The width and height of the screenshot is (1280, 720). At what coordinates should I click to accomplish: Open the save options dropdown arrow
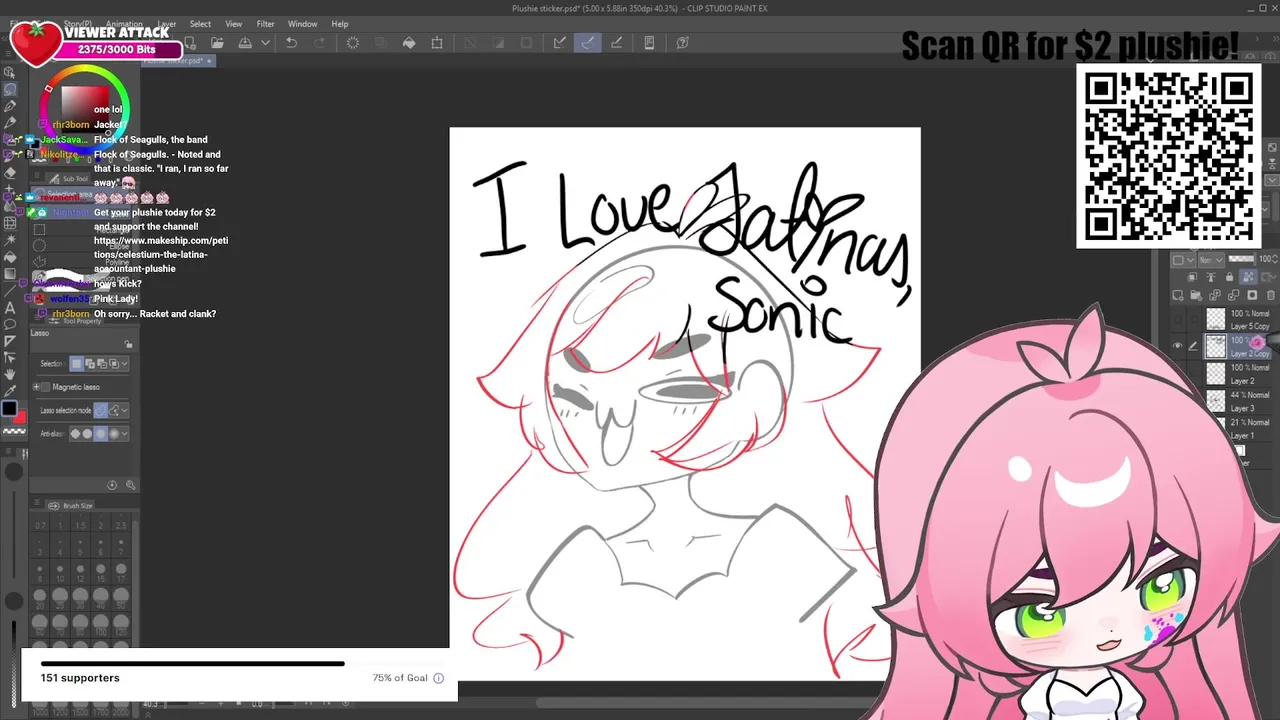(x=265, y=42)
